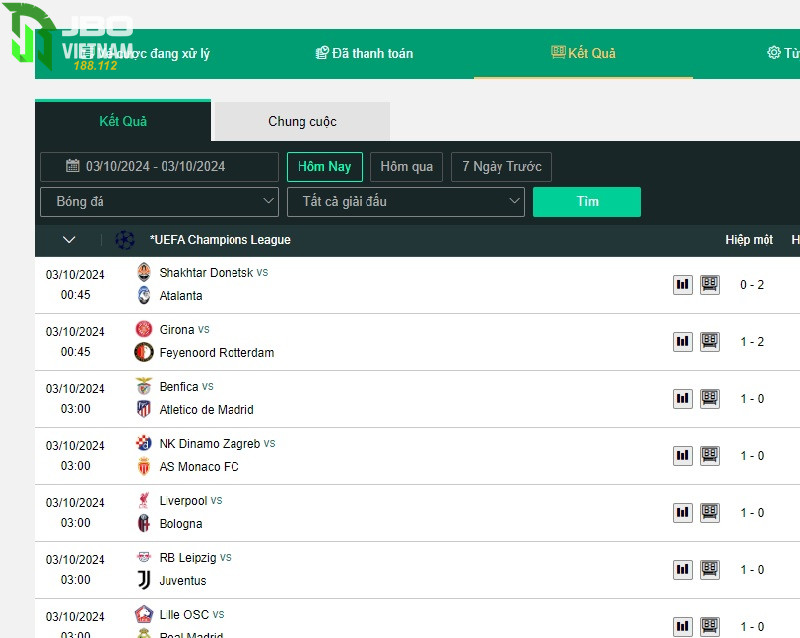
Task: Select the Hôm Nay filter button
Action: (x=324, y=166)
